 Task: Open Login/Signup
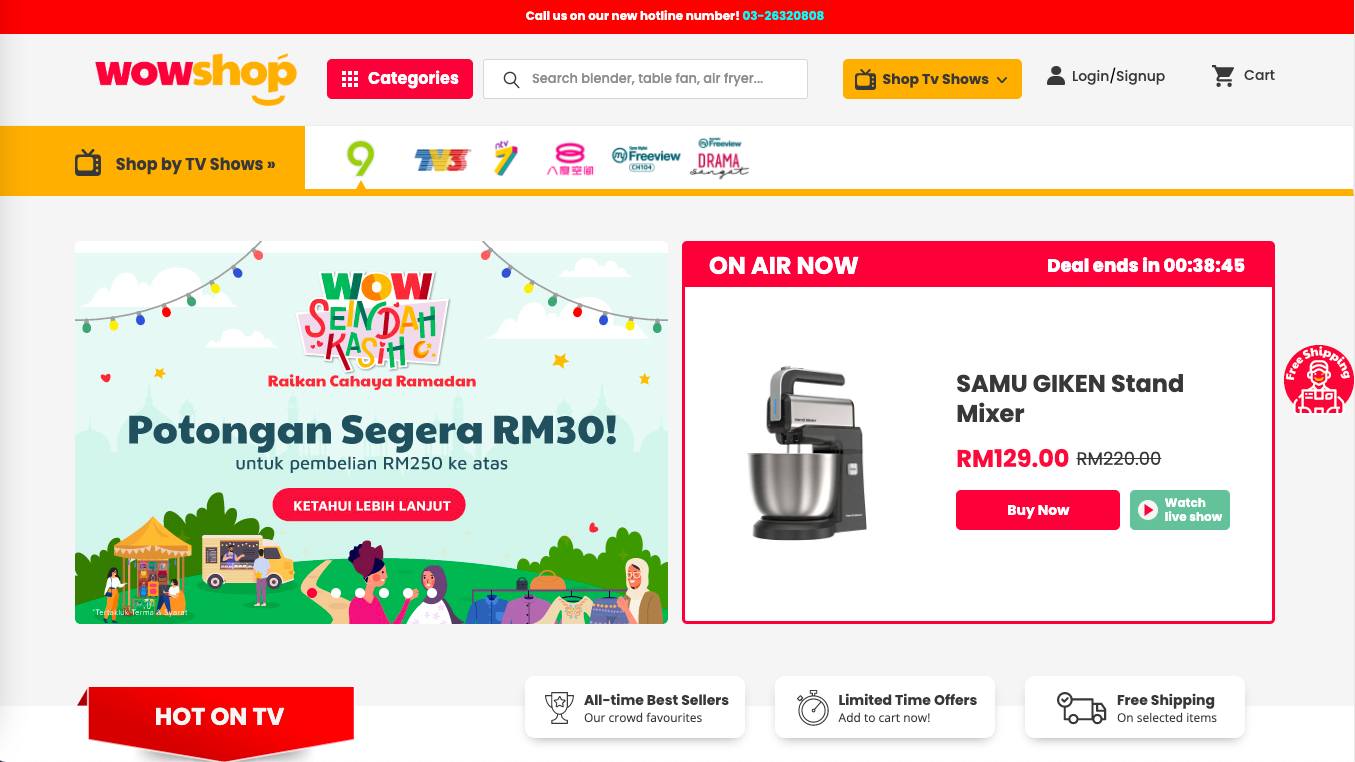point(1106,76)
